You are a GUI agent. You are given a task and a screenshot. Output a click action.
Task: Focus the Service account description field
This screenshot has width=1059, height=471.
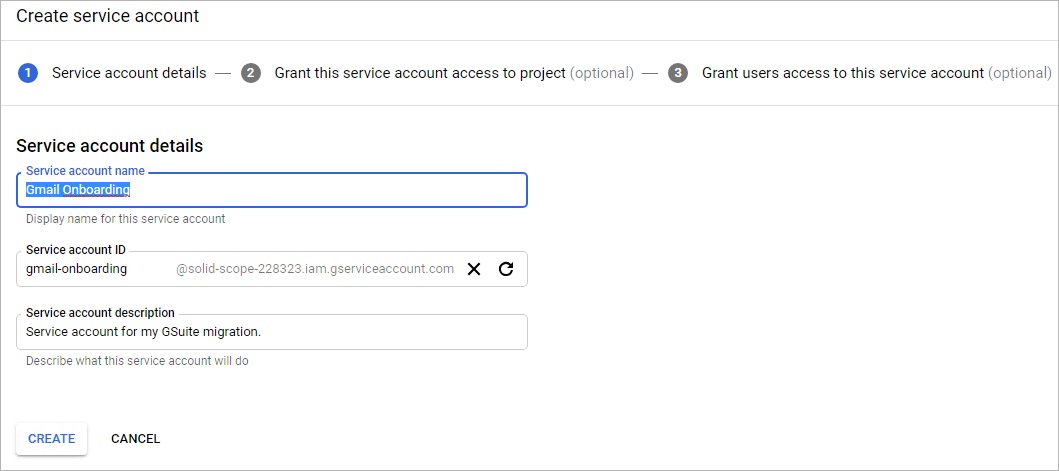[x=272, y=332]
